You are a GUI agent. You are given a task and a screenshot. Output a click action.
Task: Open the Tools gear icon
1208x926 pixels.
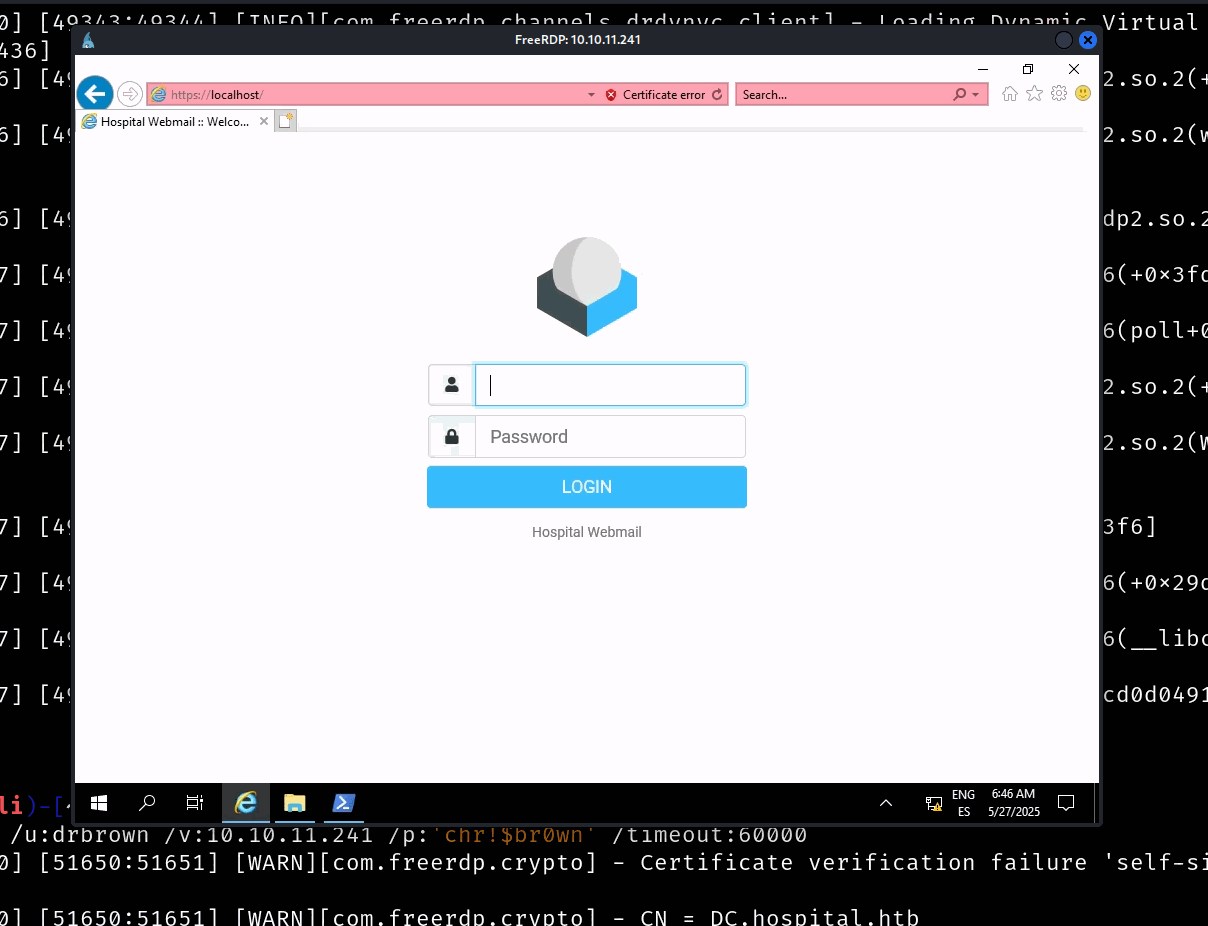[1059, 94]
